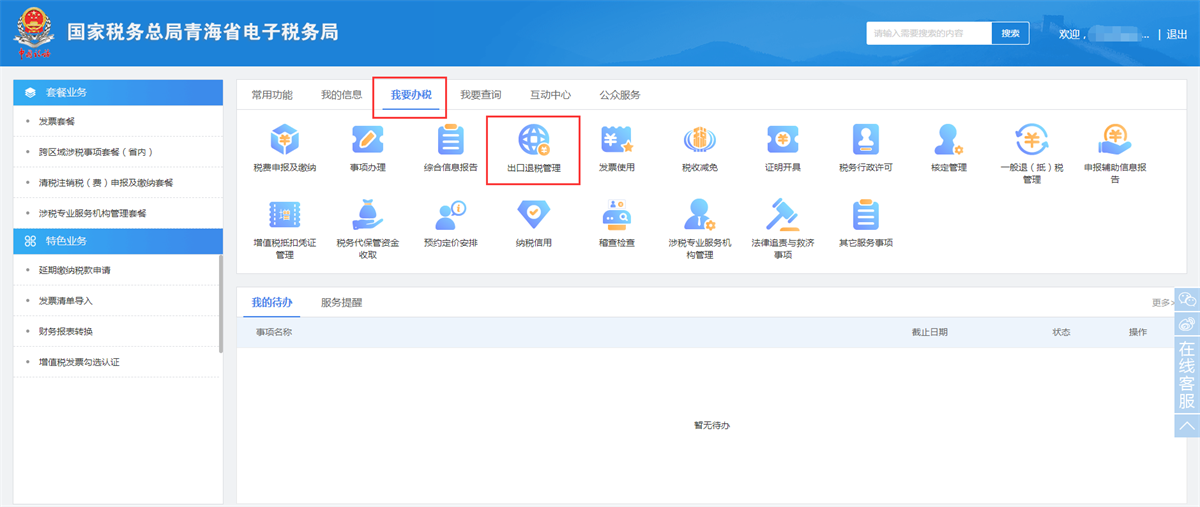Click the 搜索 button
Viewport: 1200px width, 507px height.
coord(1010,33)
